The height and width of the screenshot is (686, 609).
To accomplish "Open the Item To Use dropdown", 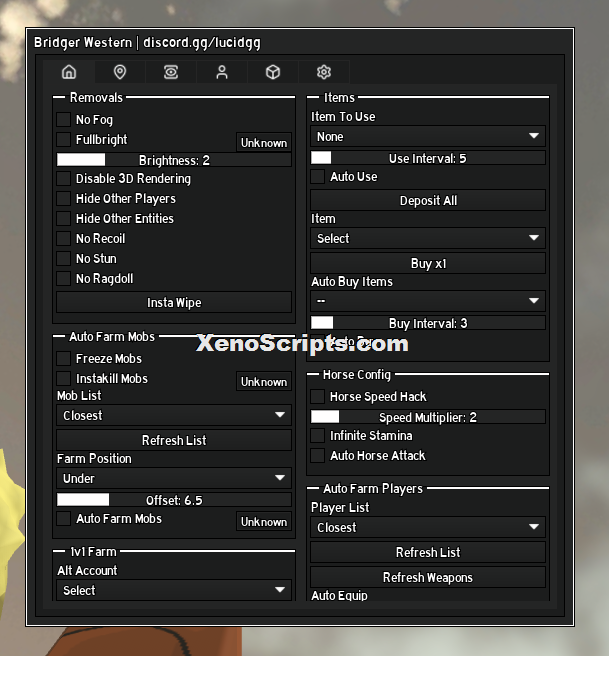I will (428, 136).
